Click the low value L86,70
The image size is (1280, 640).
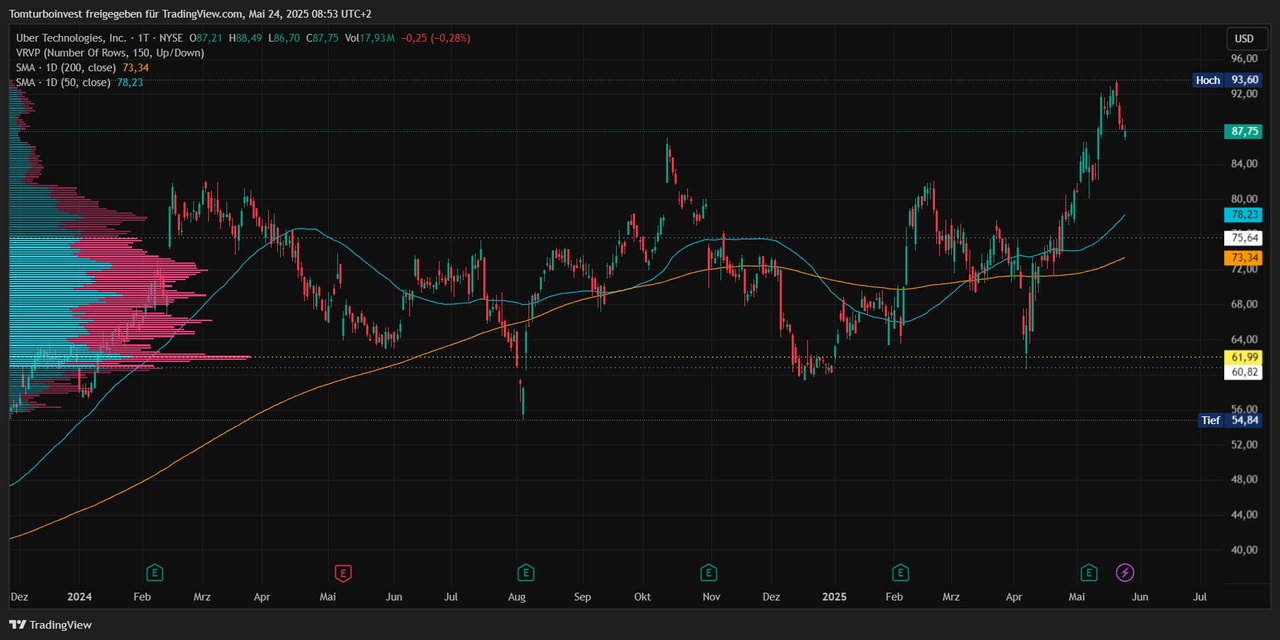click(283, 38)
